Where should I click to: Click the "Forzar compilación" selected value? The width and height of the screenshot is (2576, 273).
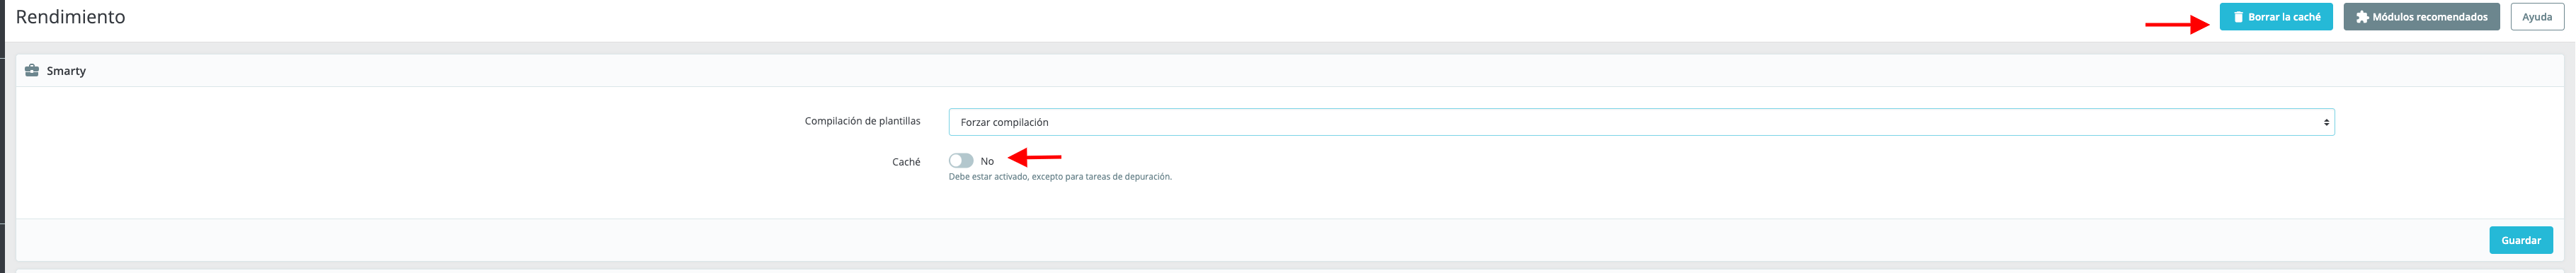[x=1004, y=122]
